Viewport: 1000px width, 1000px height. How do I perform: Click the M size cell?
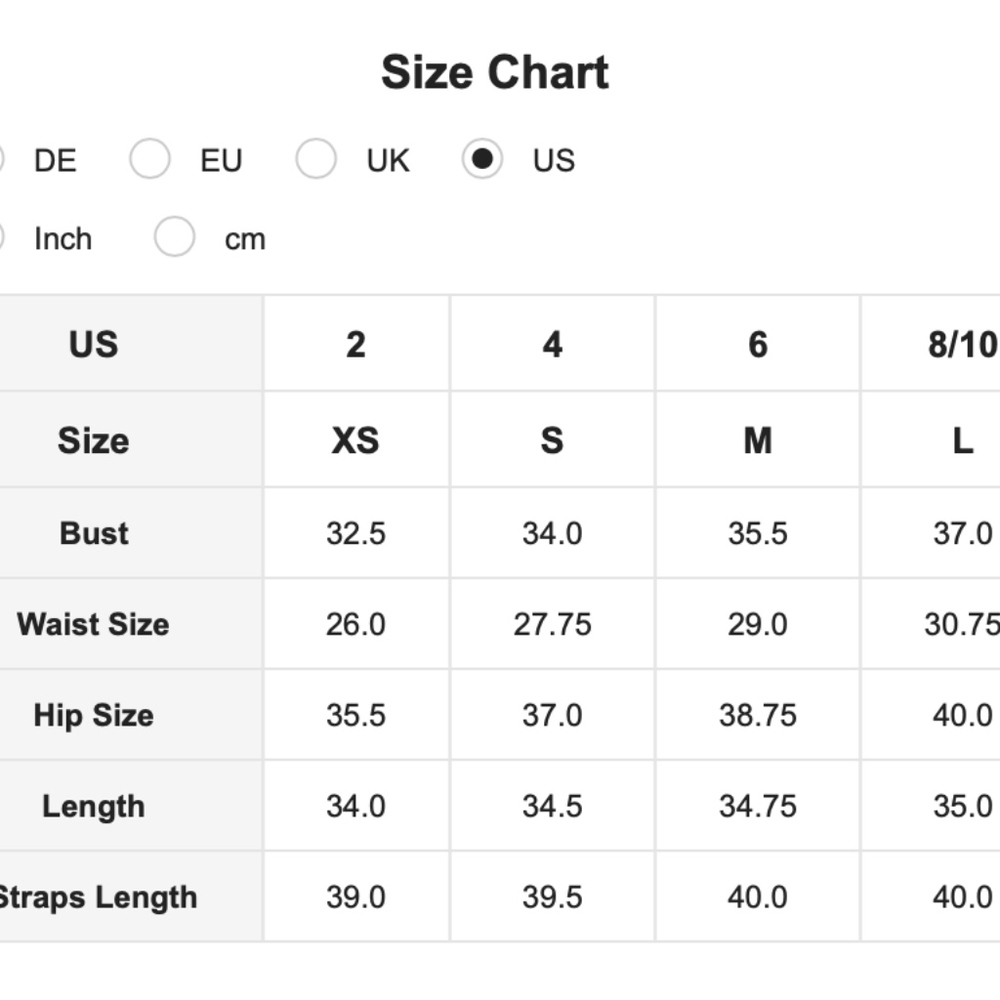click(x=757, y=440)
